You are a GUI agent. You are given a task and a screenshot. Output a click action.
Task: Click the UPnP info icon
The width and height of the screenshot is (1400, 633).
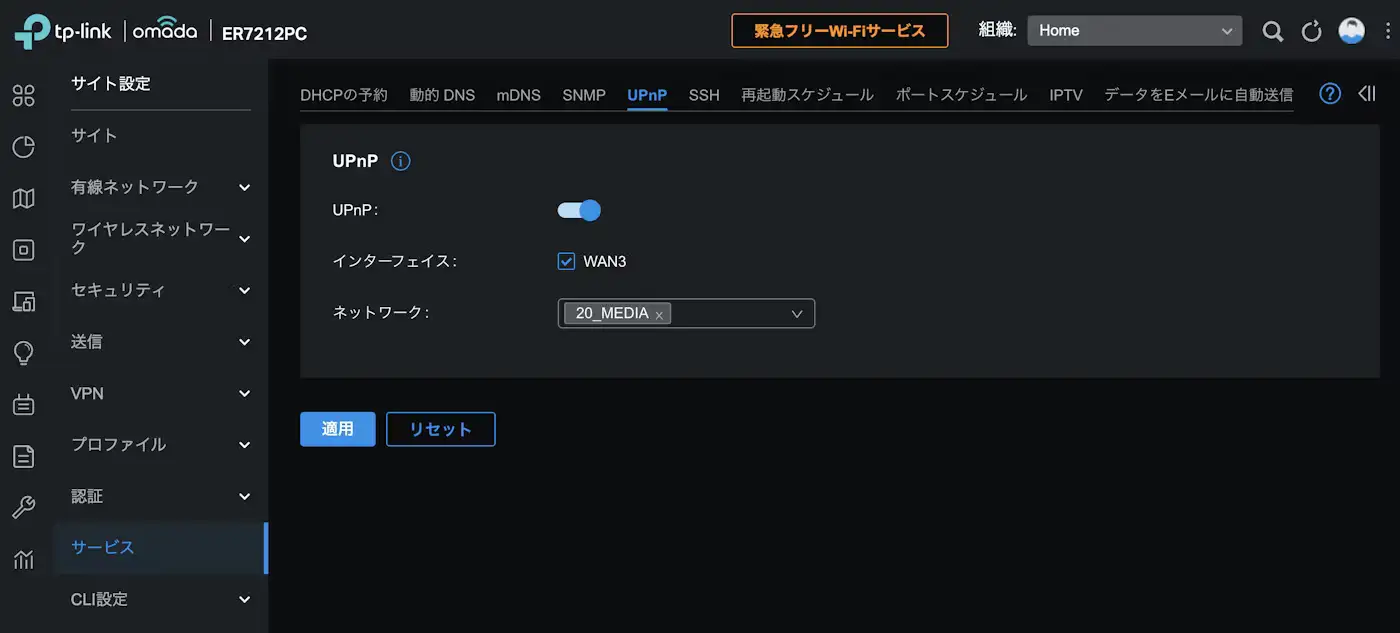point(401,161)
